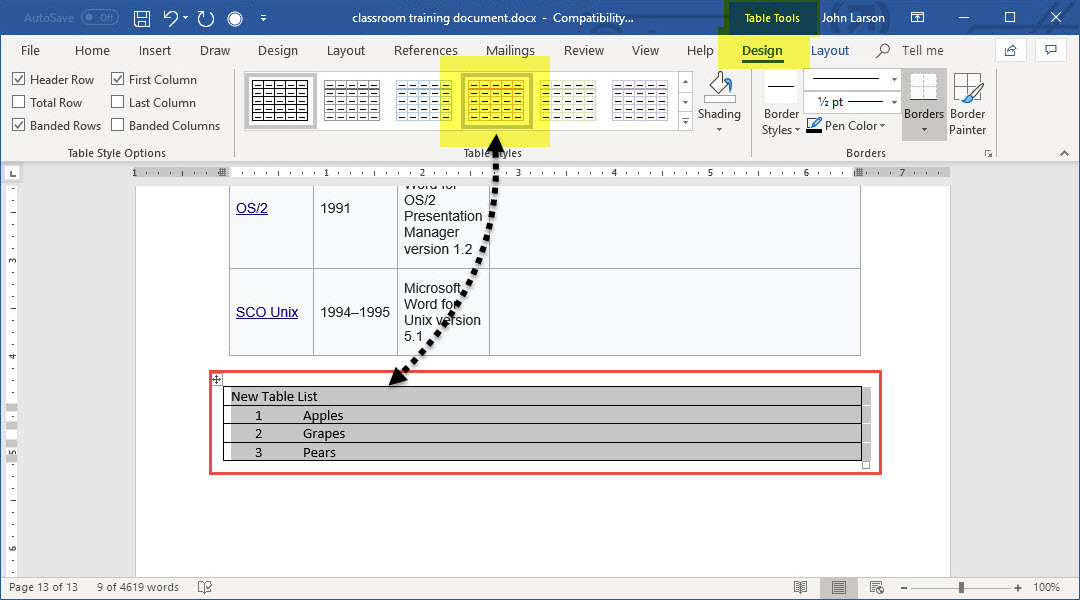Expand the Table Styles gallery More arrow
The width and height of the screenshot is (1080, 600).
pyautogui.click(x=685, y=121)
